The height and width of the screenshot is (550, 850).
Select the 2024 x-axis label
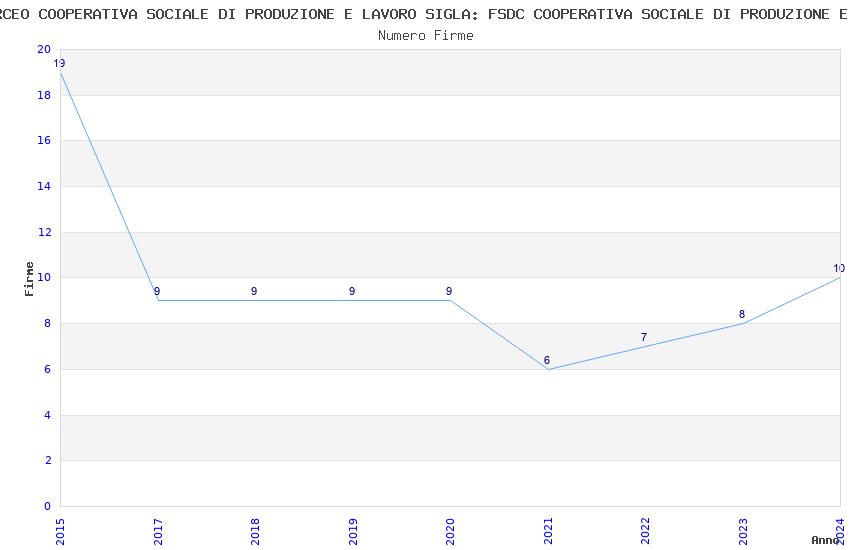(x=840, y=532)
